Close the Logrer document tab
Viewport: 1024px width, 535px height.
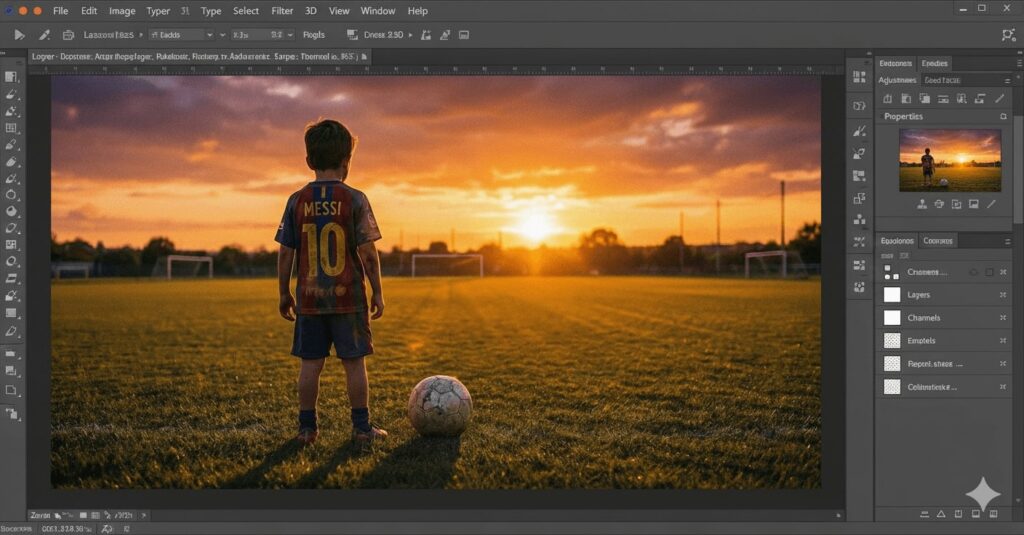[x=364, y=57]
